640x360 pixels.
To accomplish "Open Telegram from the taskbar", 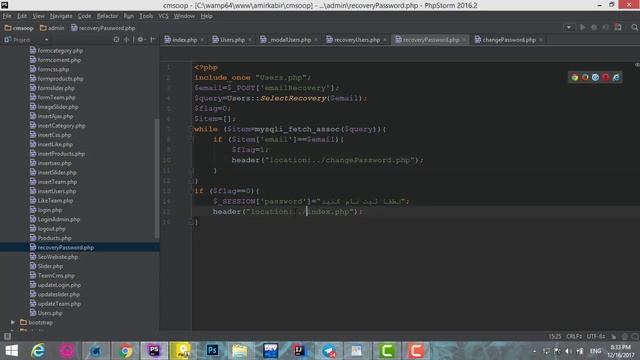I will click(328, 351).
